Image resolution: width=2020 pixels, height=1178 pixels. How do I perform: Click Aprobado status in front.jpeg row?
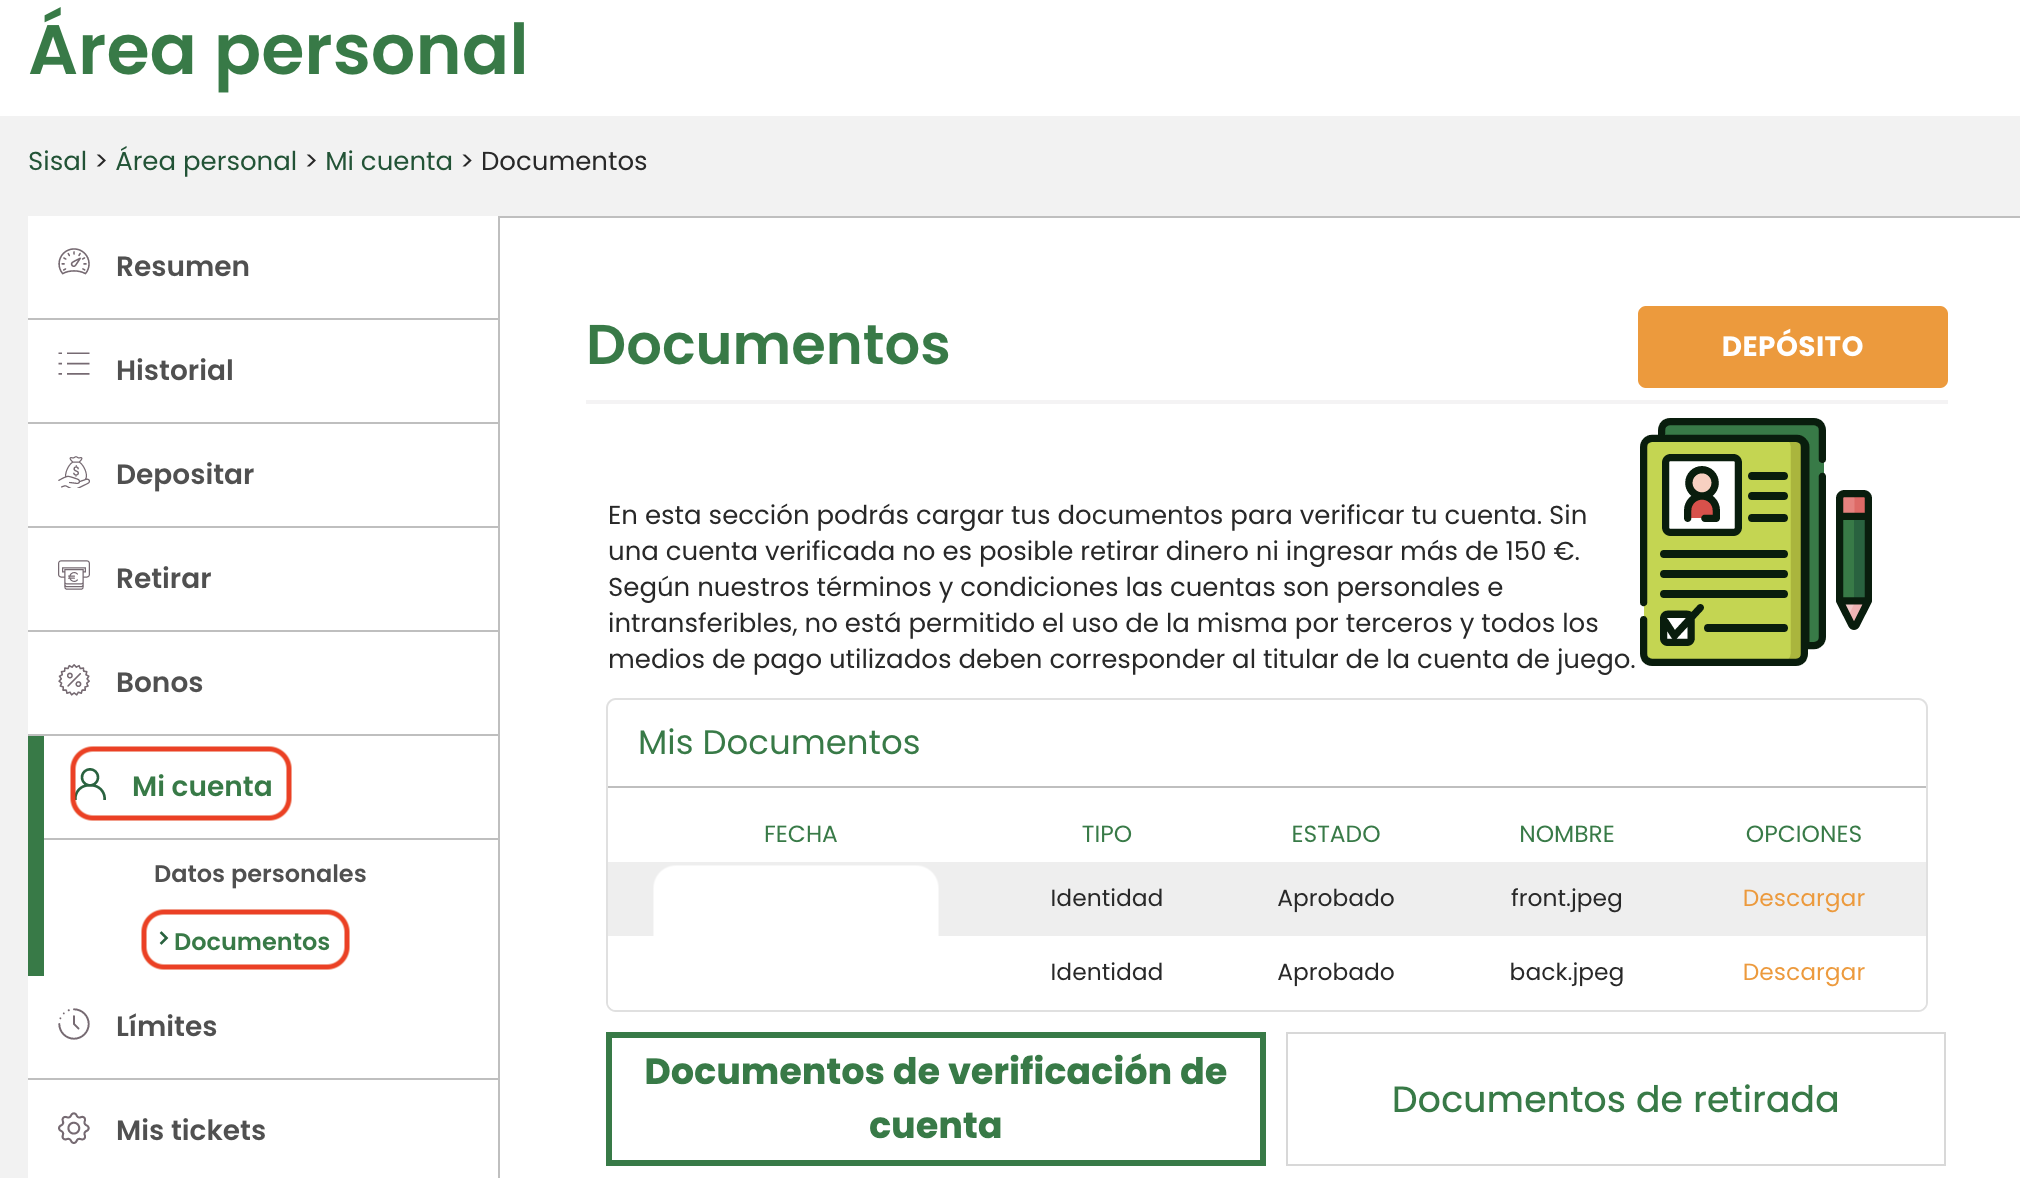[1335, 898]
